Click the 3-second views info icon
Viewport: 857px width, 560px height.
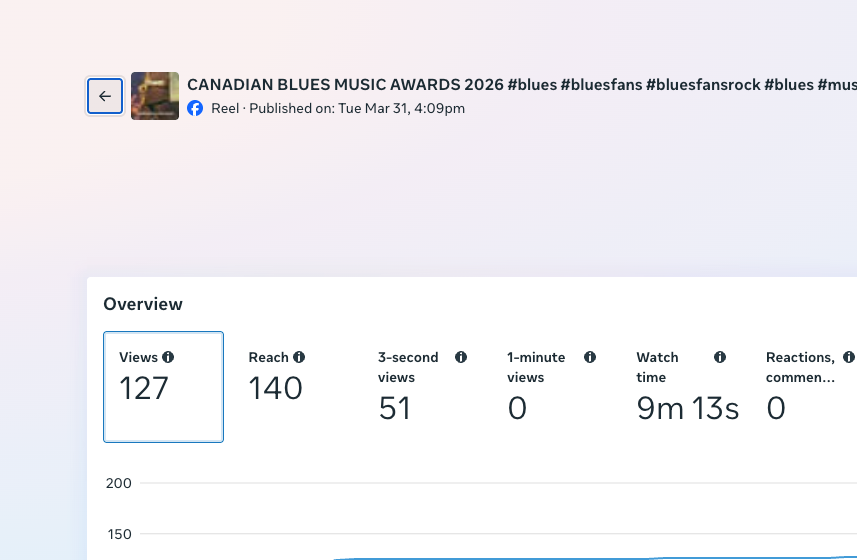tap(461, 357)
